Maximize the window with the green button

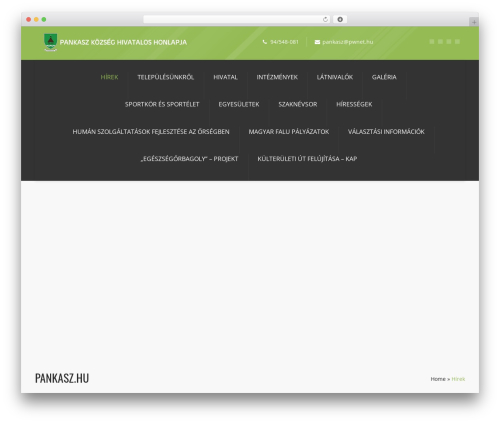click(x=44, y=19)
